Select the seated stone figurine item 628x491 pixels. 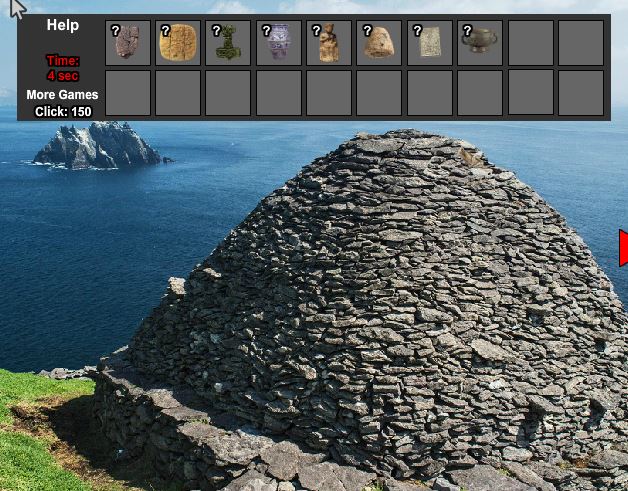point(329,43)
